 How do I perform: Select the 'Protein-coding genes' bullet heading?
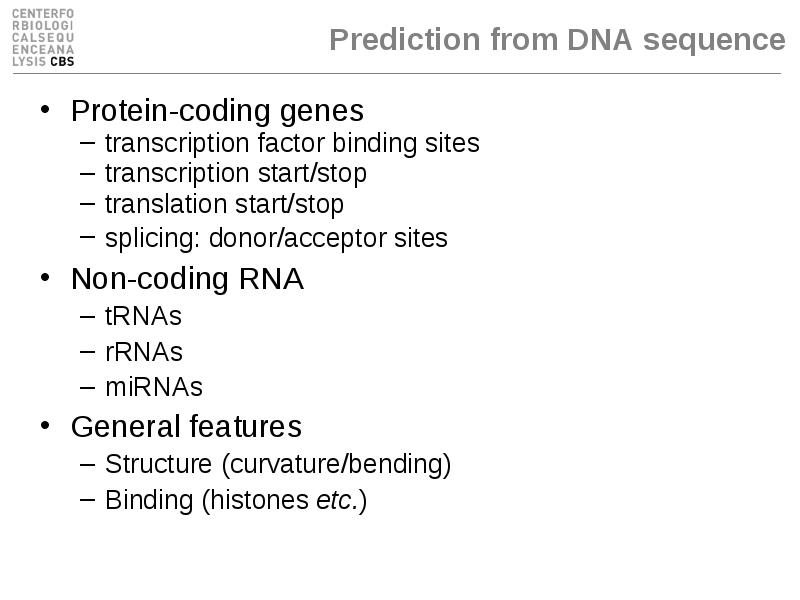tap(217, 110)
